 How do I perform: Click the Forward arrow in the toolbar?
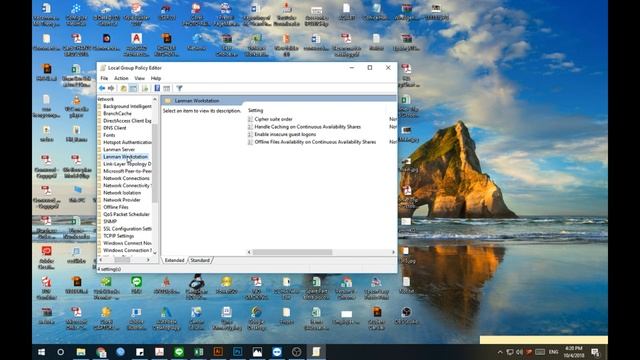(x=111, y=88)
